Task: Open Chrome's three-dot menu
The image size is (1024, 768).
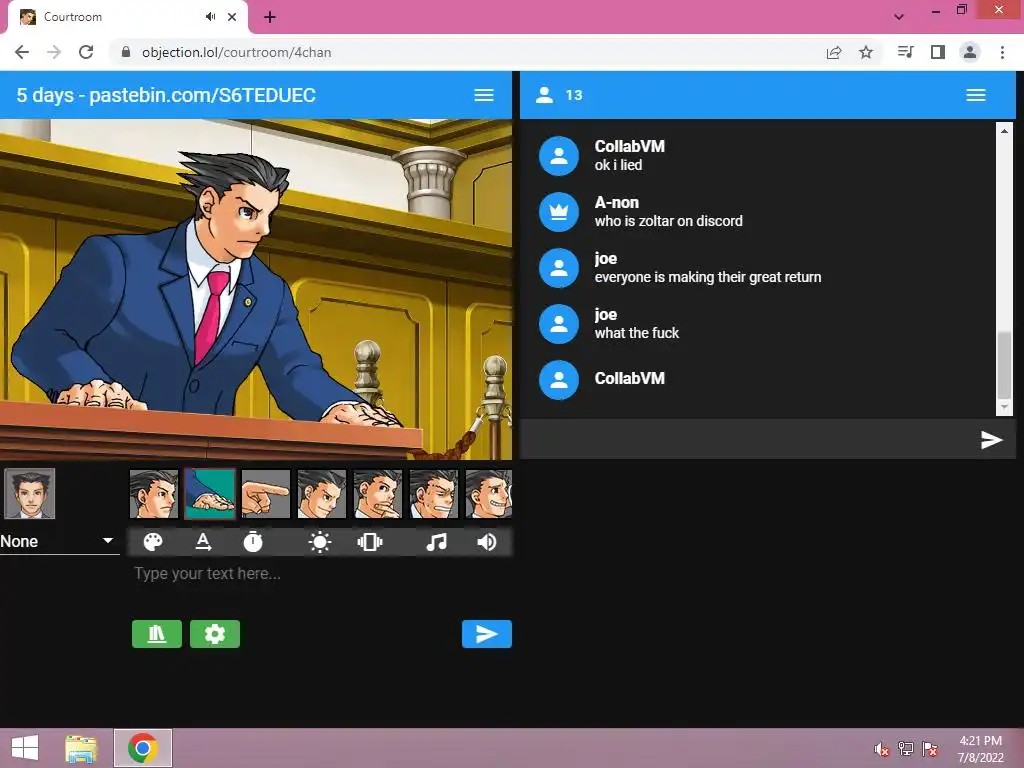Action: (x=1002, y=52)
